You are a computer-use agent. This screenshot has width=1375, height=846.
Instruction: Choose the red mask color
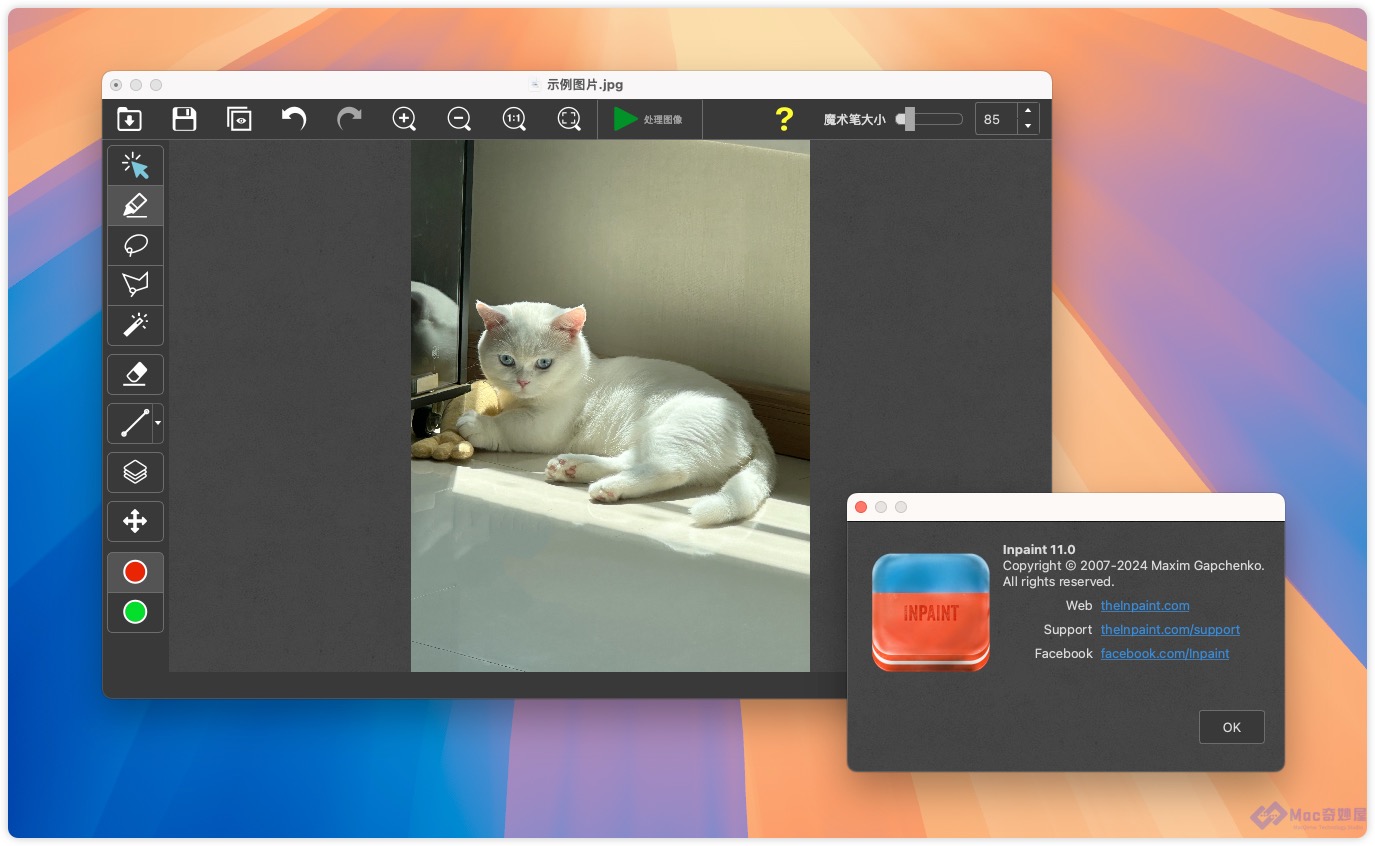coord(135,572)
